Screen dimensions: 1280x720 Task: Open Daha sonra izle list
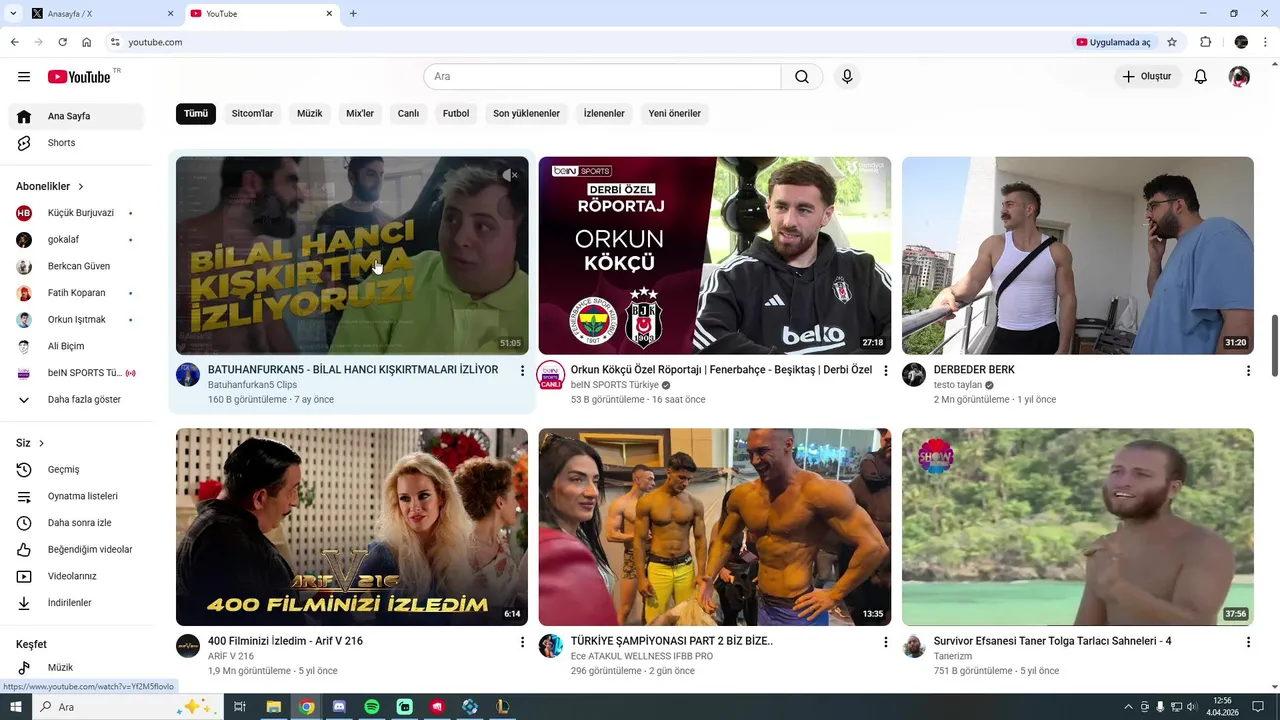(76, 523)
